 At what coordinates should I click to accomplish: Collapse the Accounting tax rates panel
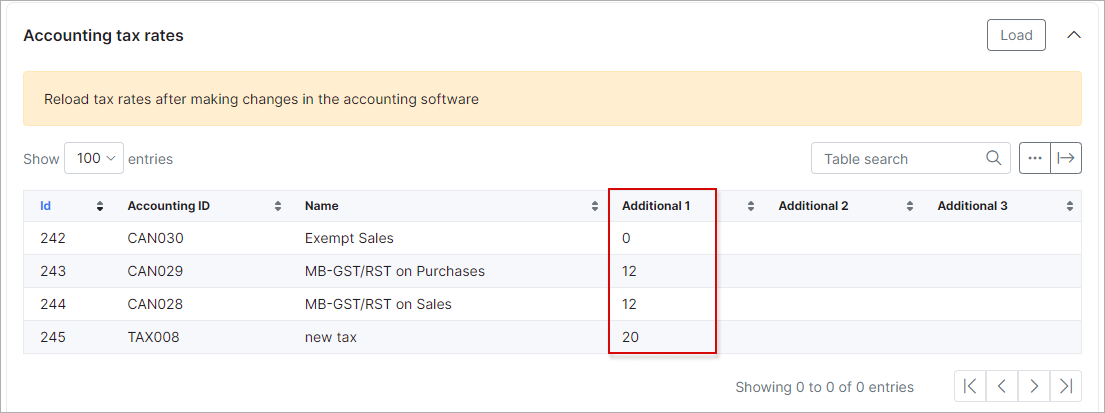(x=1074, y=35)
